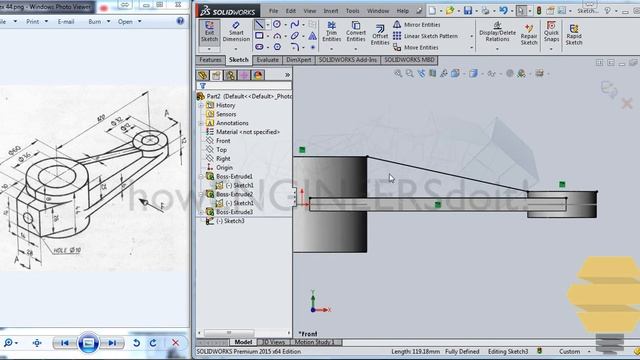Collapse the Boss-Extrude1 tree node
The width and height of the screenshot is (640, 360).
201,176
